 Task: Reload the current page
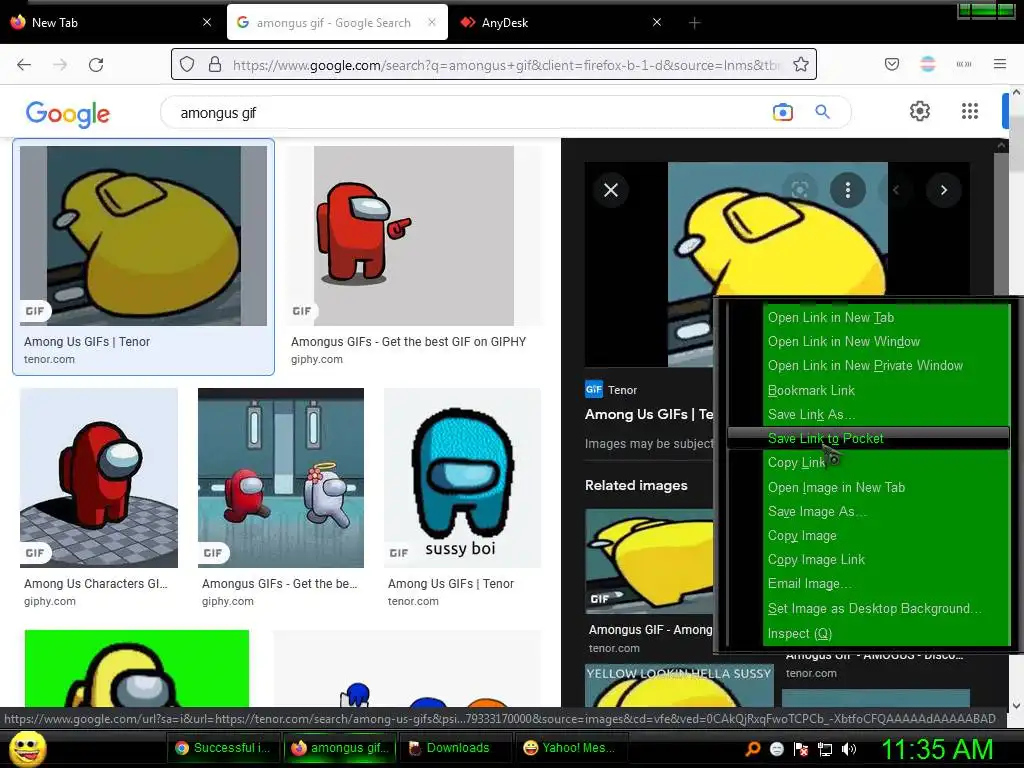point(96,65)
